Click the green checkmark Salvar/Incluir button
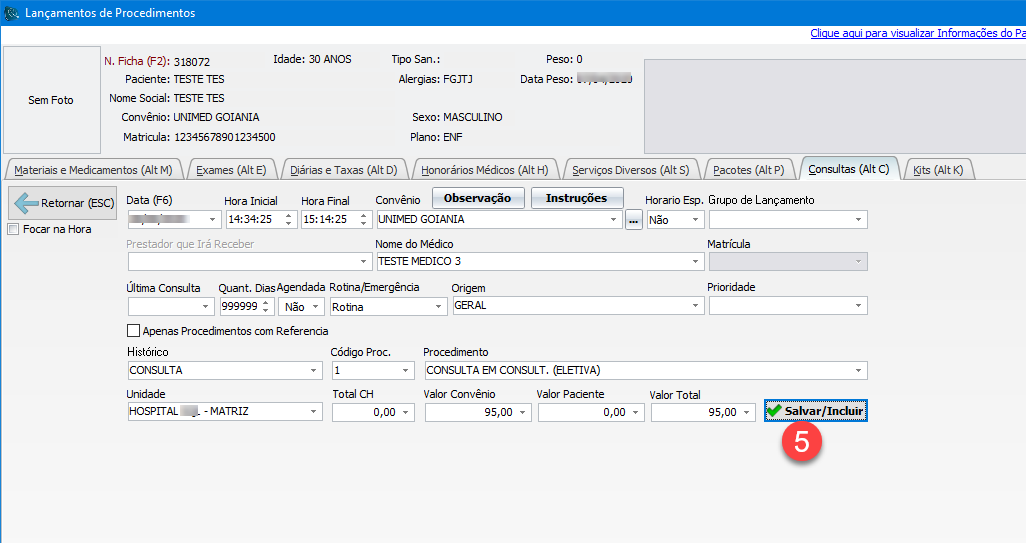This screenshot has width=1026, height=543. (x=815, y=411)
